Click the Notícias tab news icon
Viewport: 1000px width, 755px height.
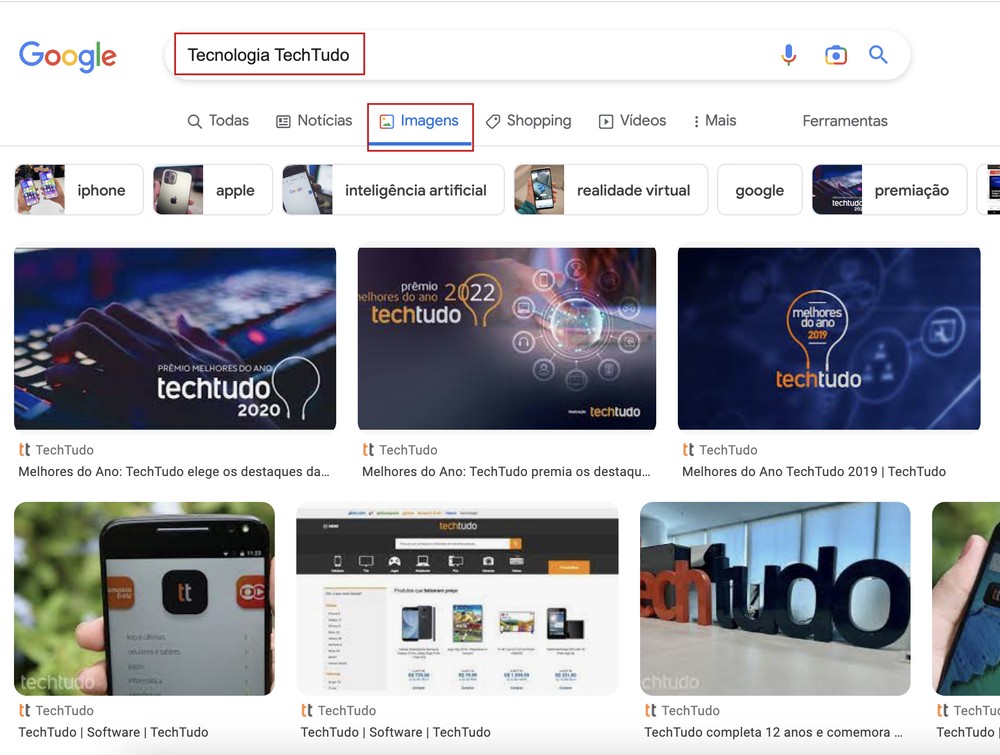284,120
